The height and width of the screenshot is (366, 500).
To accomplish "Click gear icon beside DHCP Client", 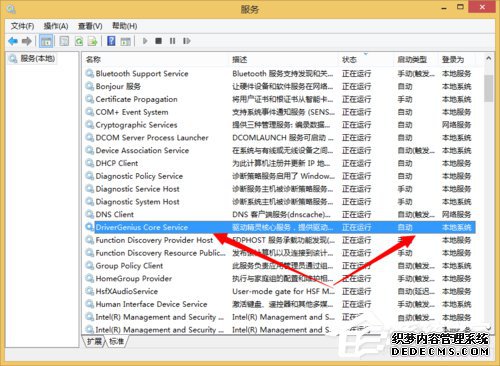I will coord(89,163).
